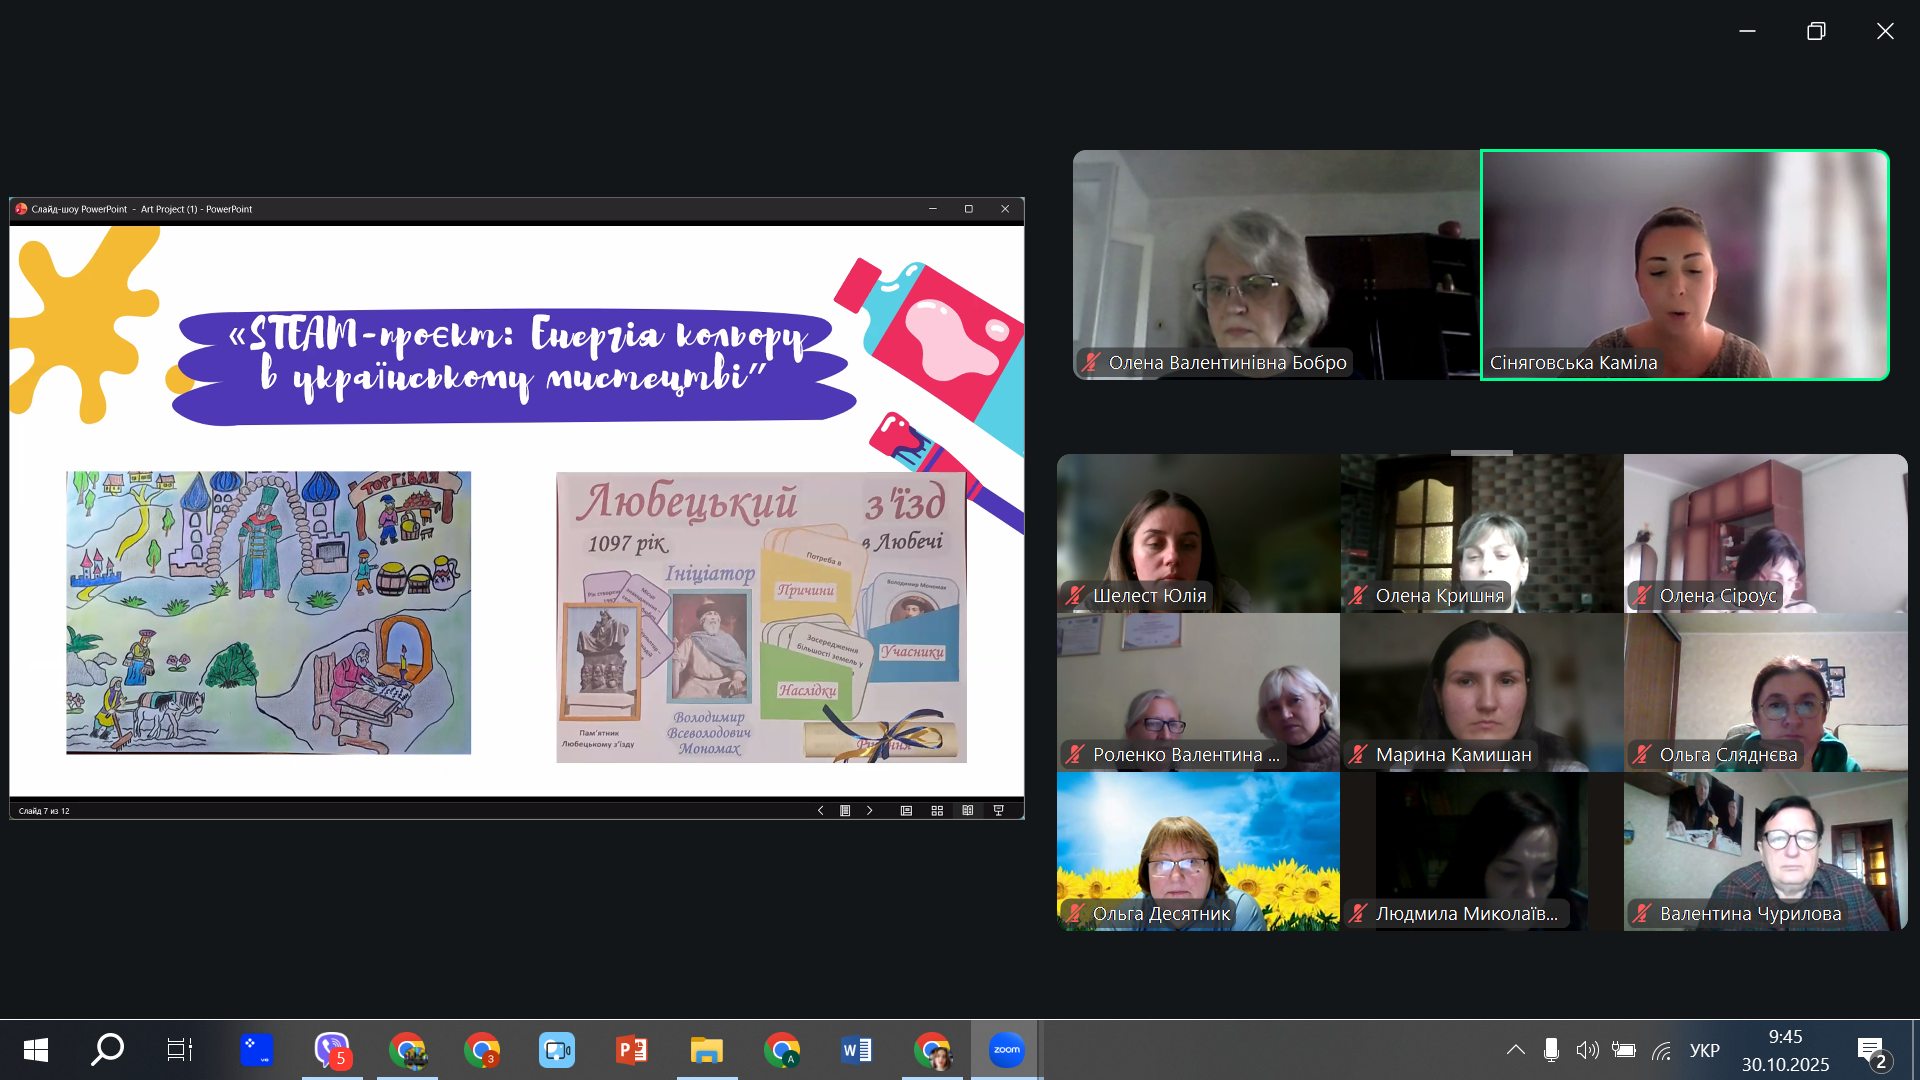Open the Windows Start menu
Screen dimensions: 1920x1080
[36, 1050]
